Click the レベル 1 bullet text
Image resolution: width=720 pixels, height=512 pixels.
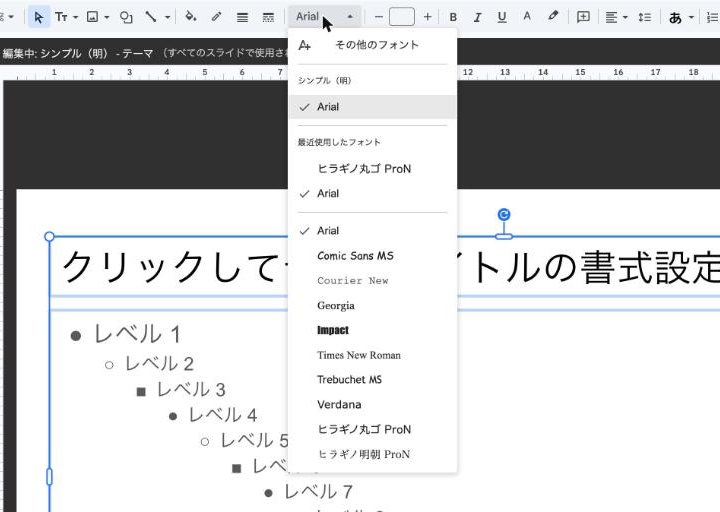pos(137,334)
